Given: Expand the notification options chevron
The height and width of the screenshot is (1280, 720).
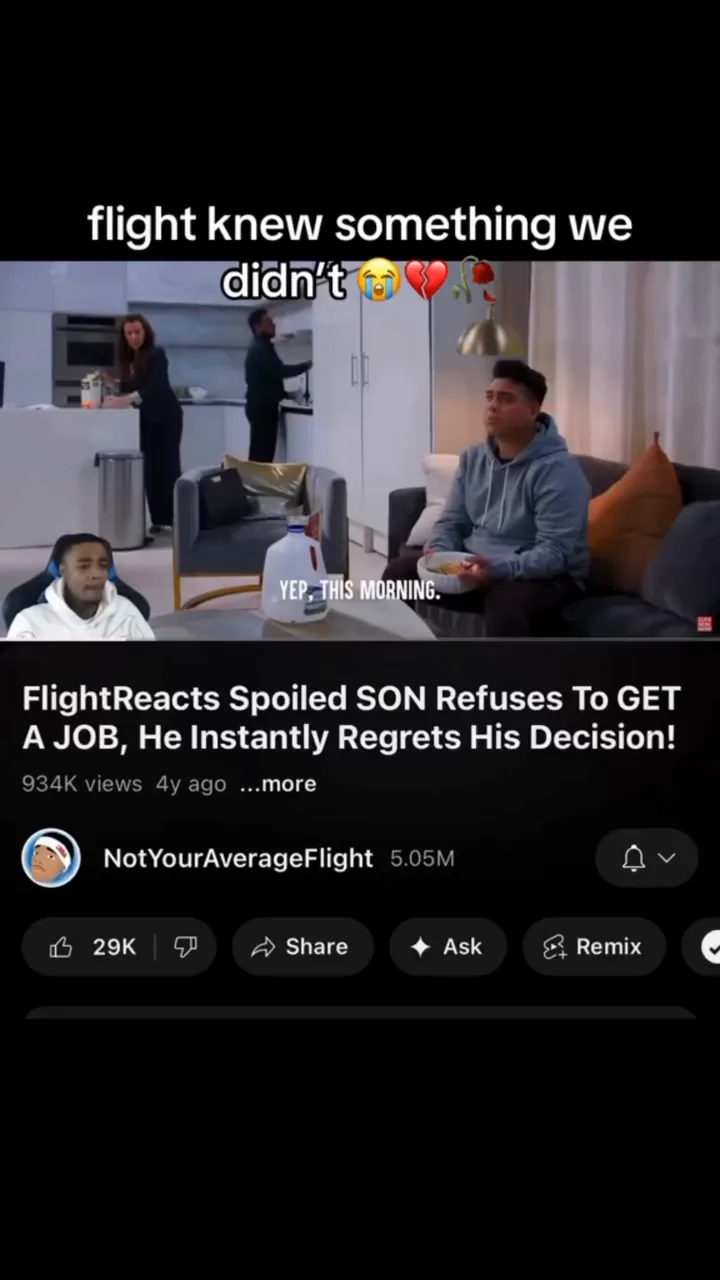Looking at the screenshot, I should tap(667, 858).
